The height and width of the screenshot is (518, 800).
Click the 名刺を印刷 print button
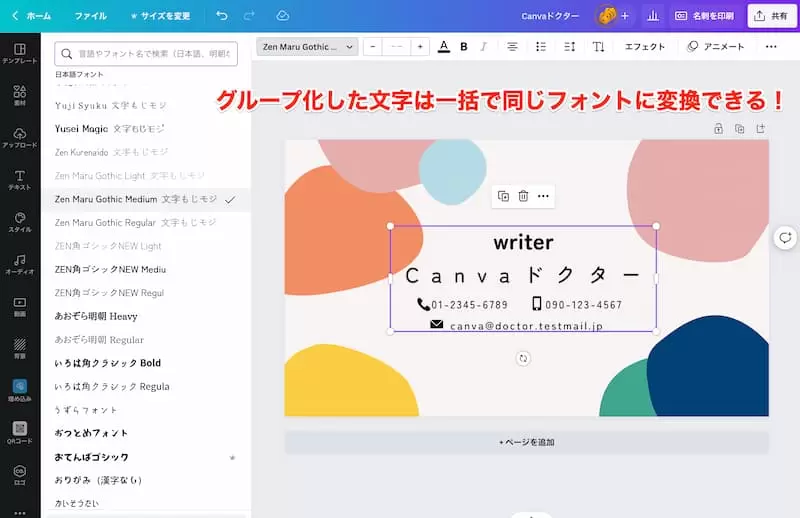(x=705, y=16)
